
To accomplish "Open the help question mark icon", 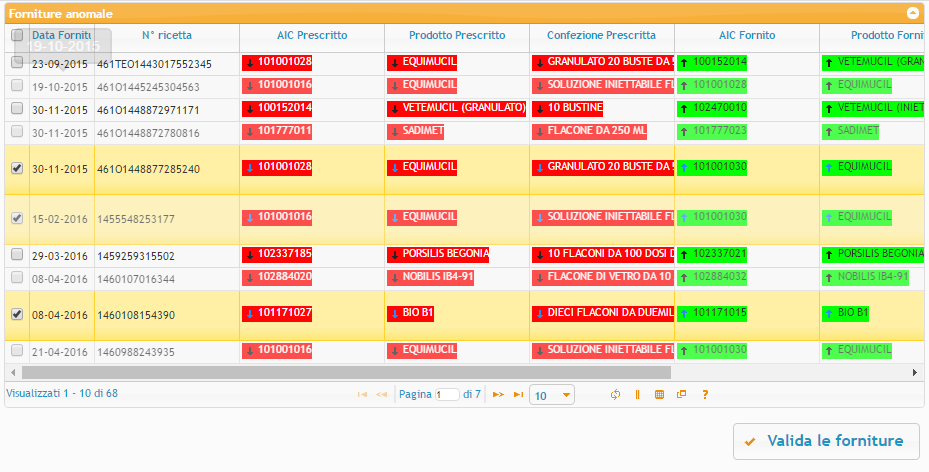I will 704,394.
